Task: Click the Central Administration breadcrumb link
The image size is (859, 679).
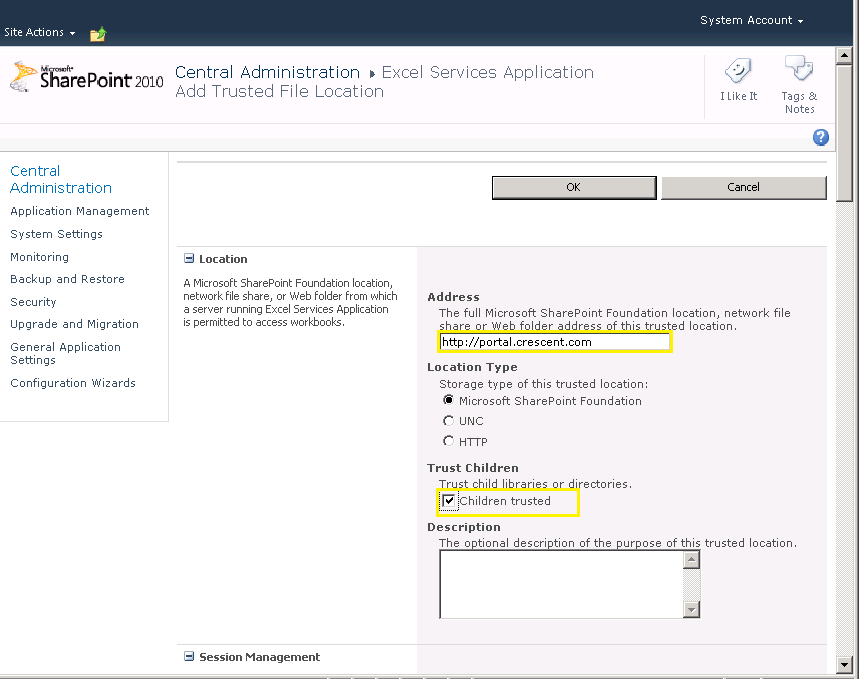Action: pyautogui.click(x=267, y=72)
